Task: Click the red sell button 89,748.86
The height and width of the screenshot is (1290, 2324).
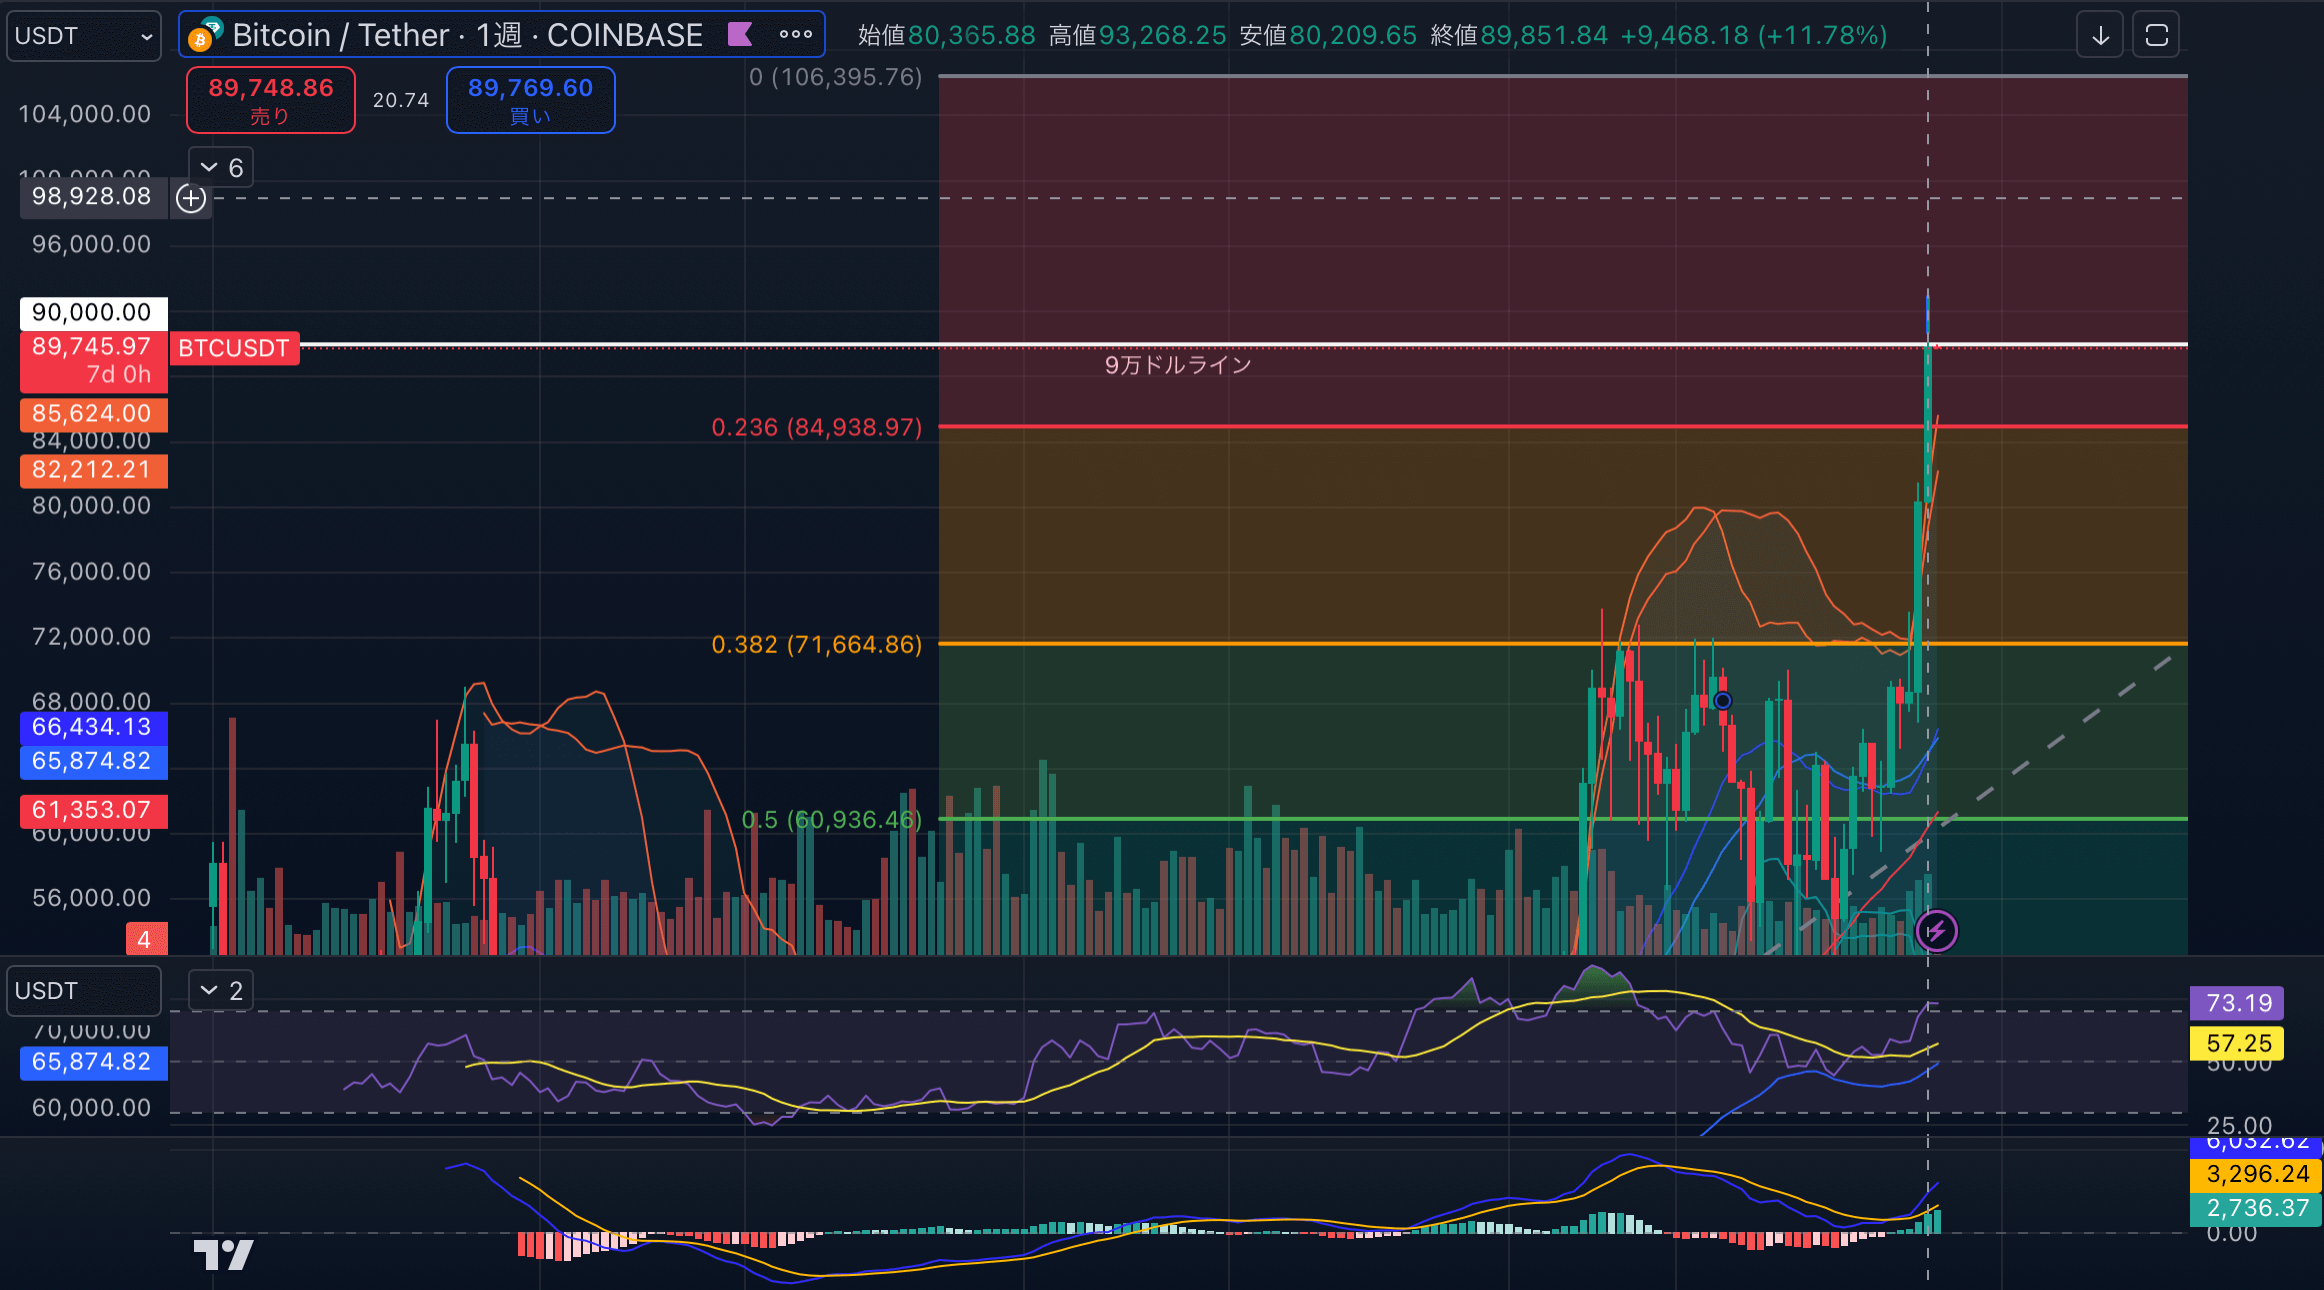Action: pos(271,100)
